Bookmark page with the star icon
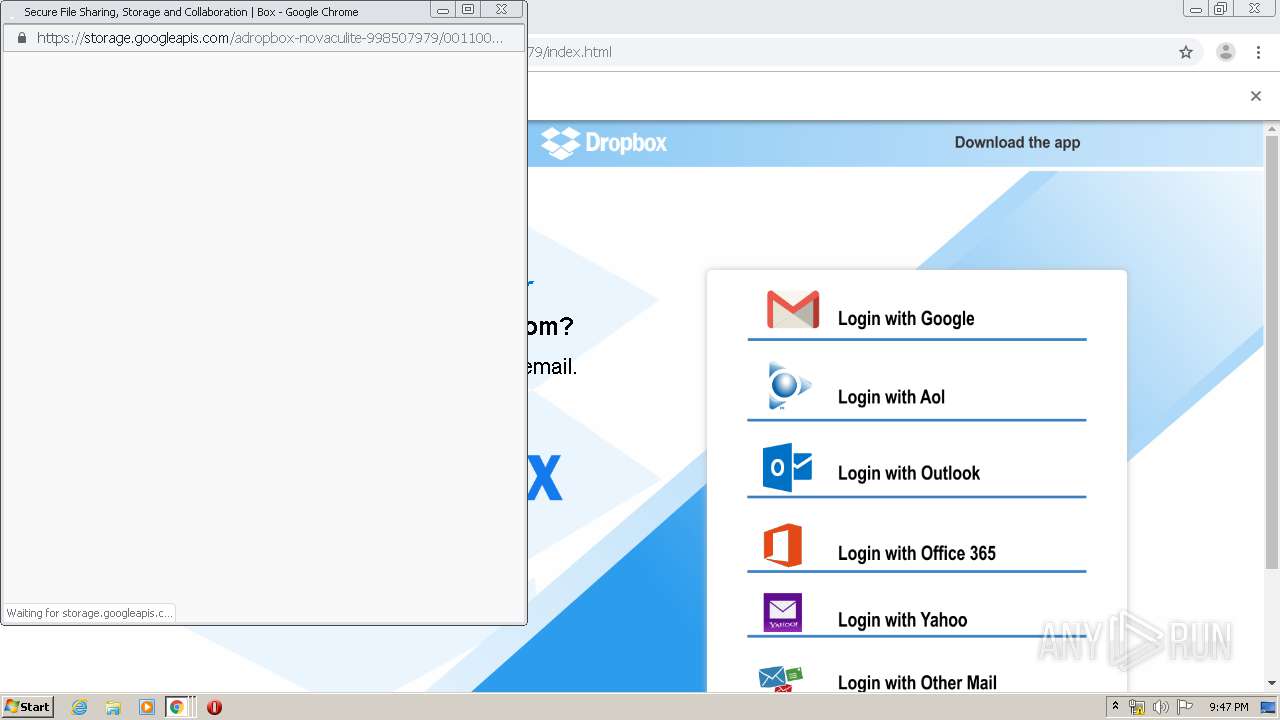1280x720 pixels. coord(1186,52)
